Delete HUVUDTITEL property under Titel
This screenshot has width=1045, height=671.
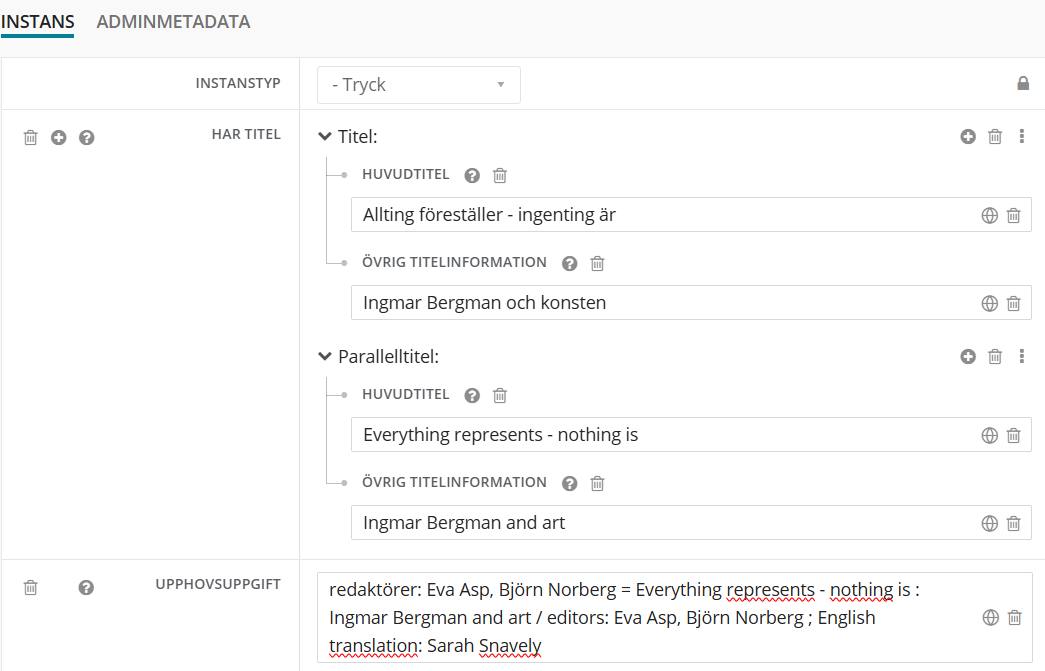(x=500, y=175)
